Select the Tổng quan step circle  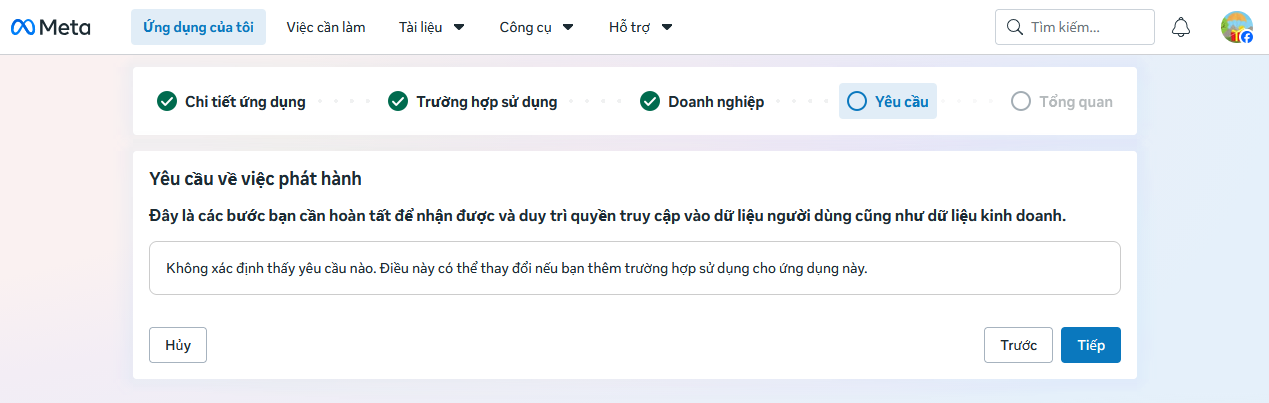pos(1021,101)
